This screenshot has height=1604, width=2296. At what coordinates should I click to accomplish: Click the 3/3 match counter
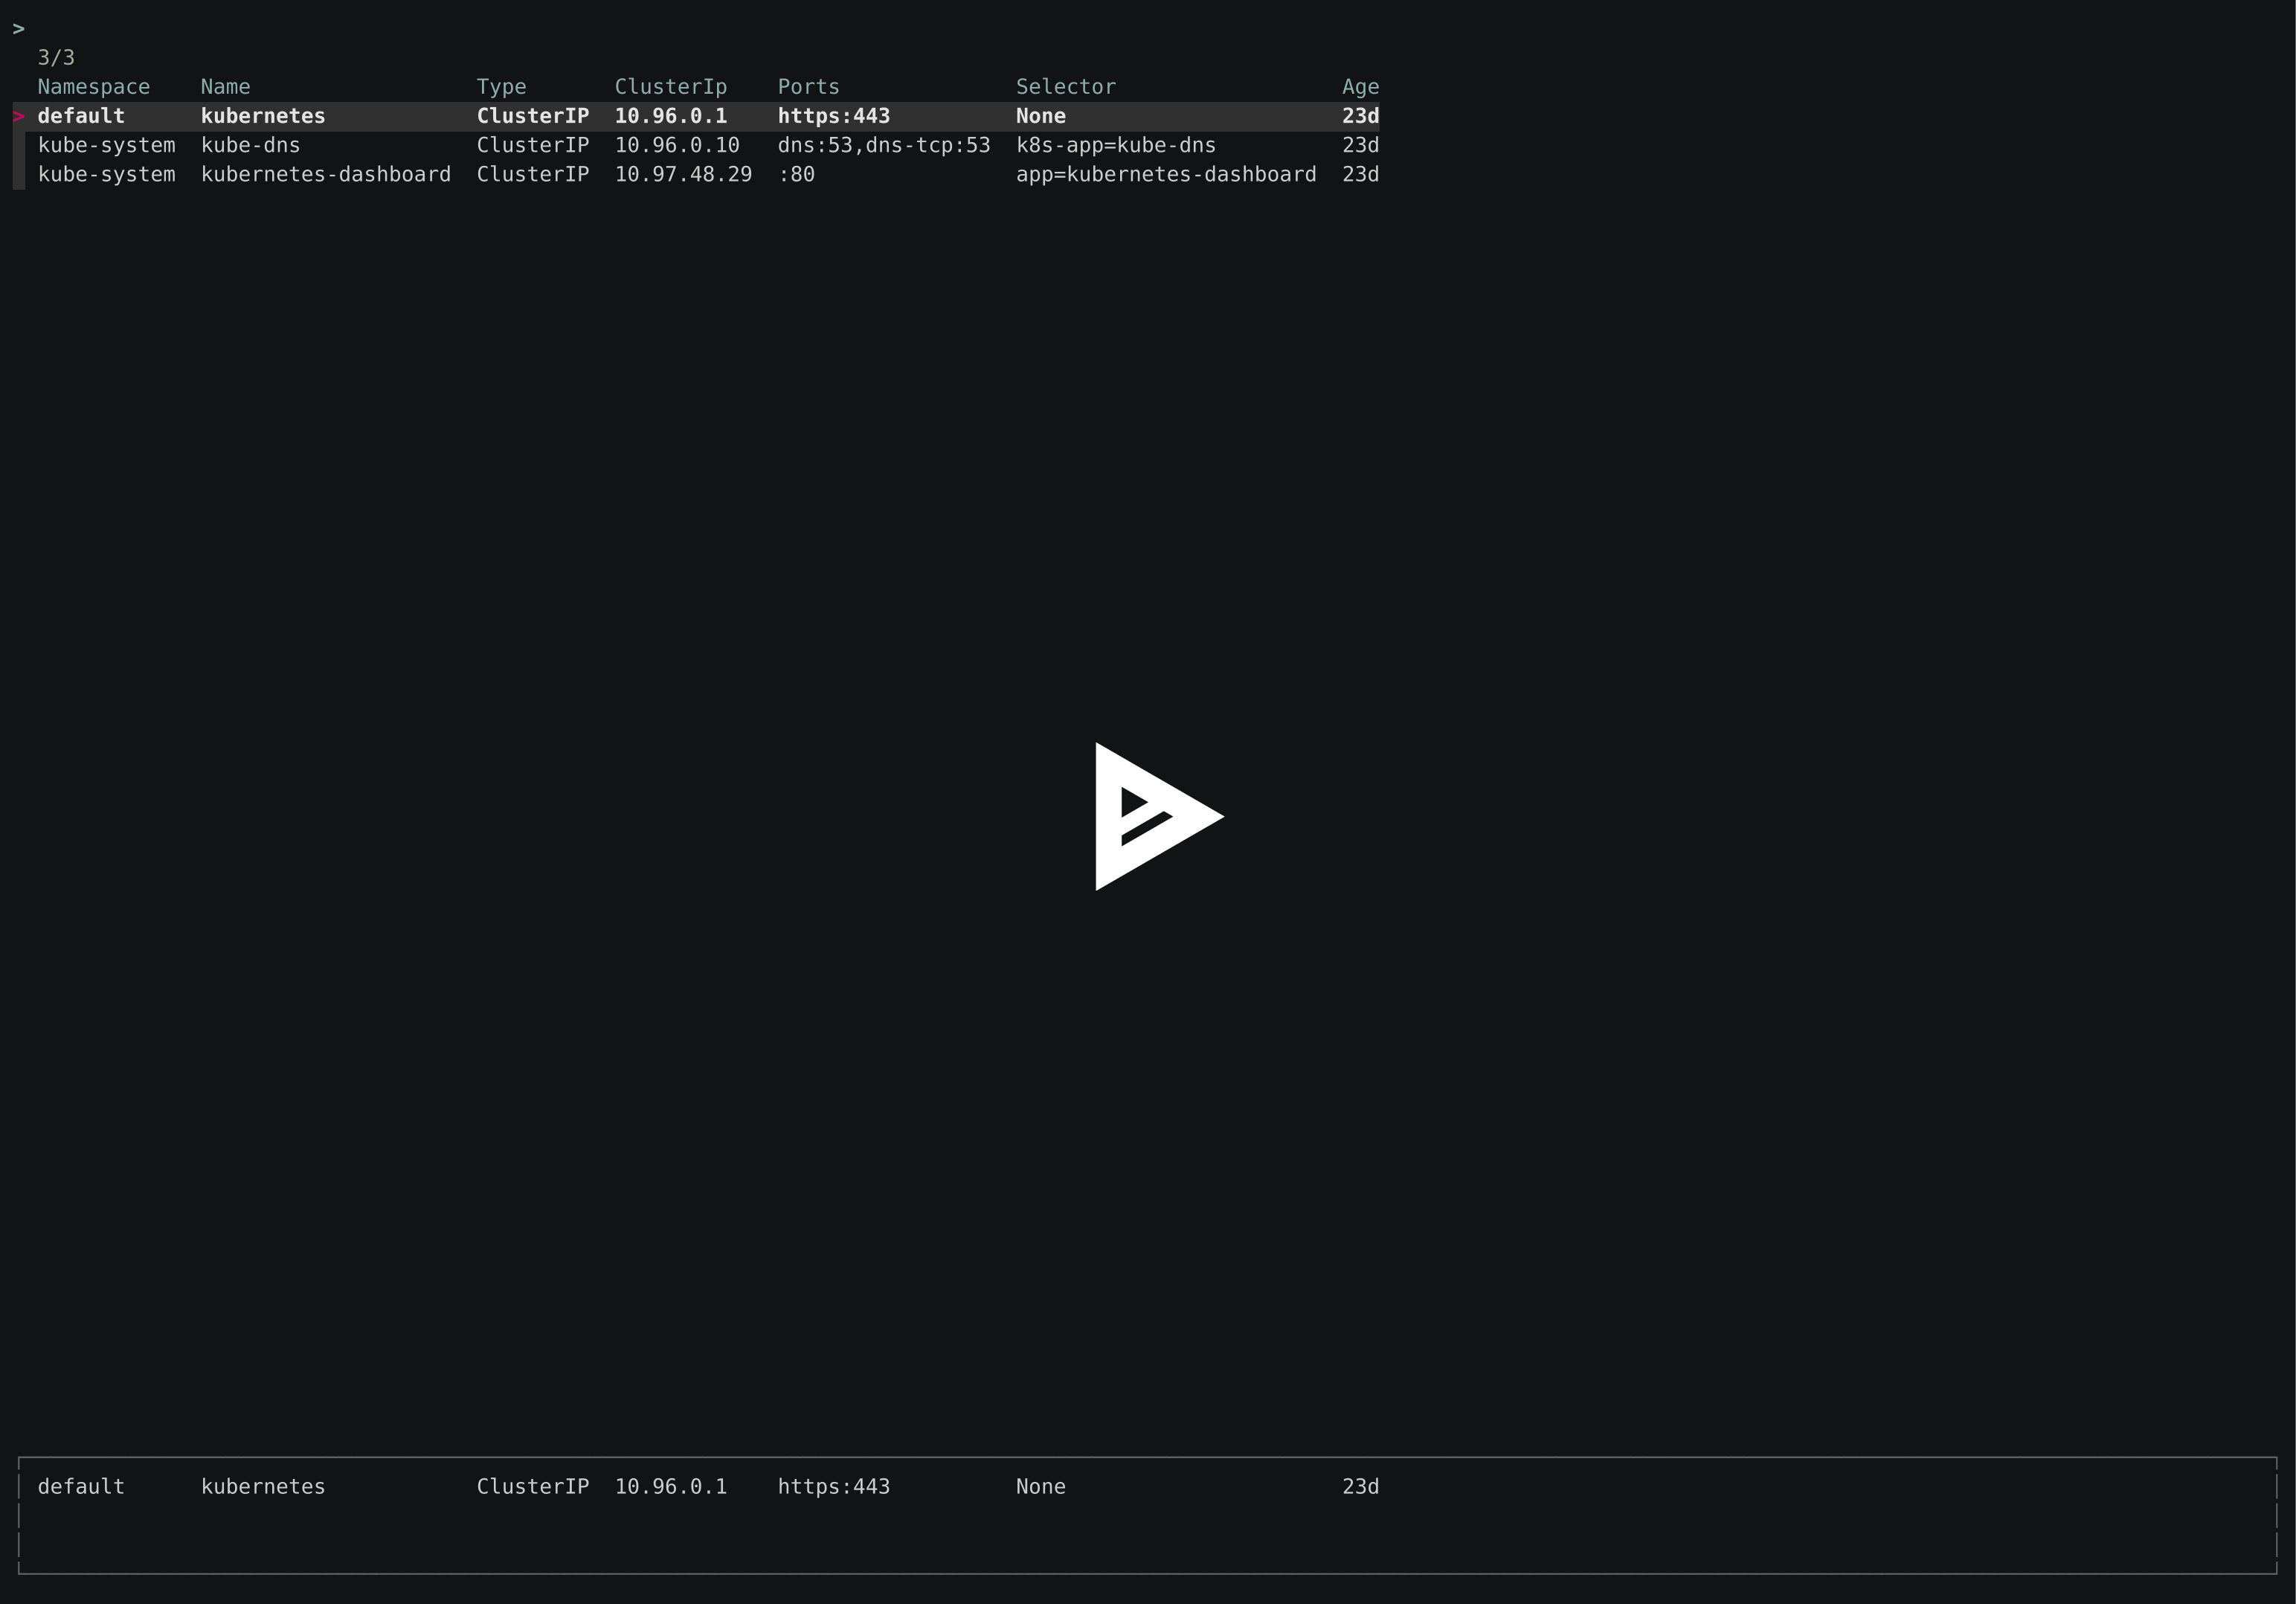tap(56, 57)
